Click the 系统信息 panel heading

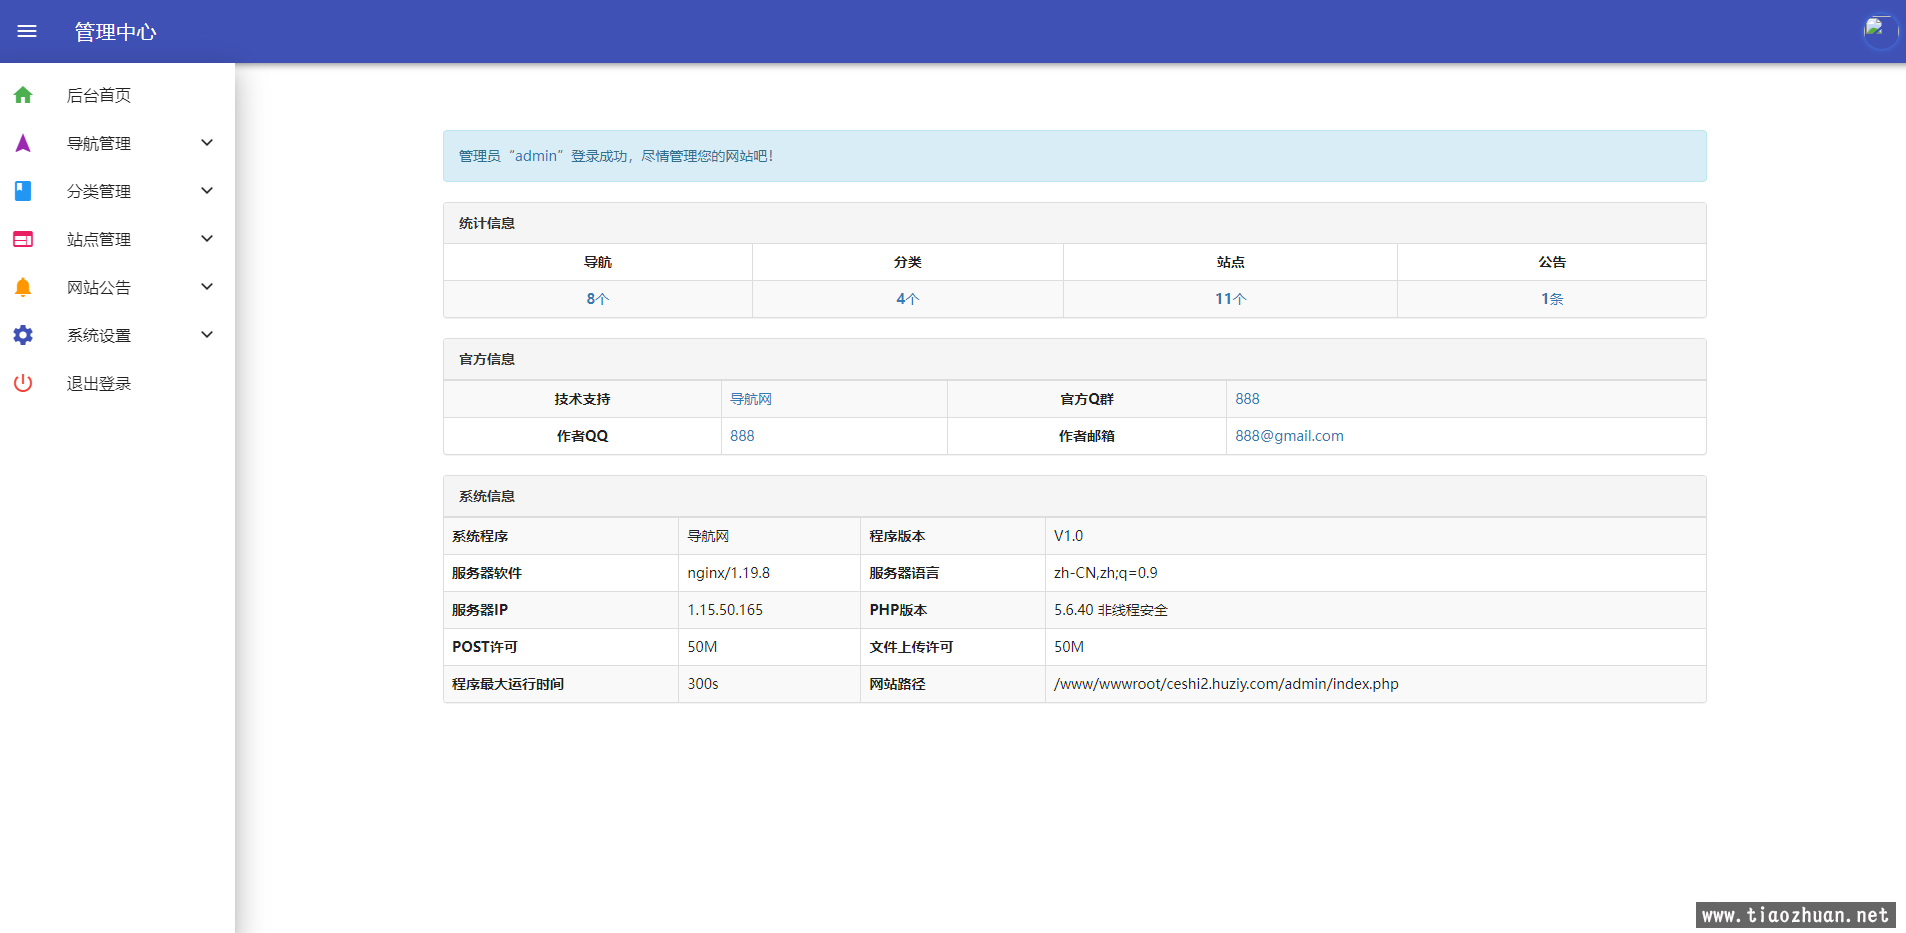(1075, 496)
